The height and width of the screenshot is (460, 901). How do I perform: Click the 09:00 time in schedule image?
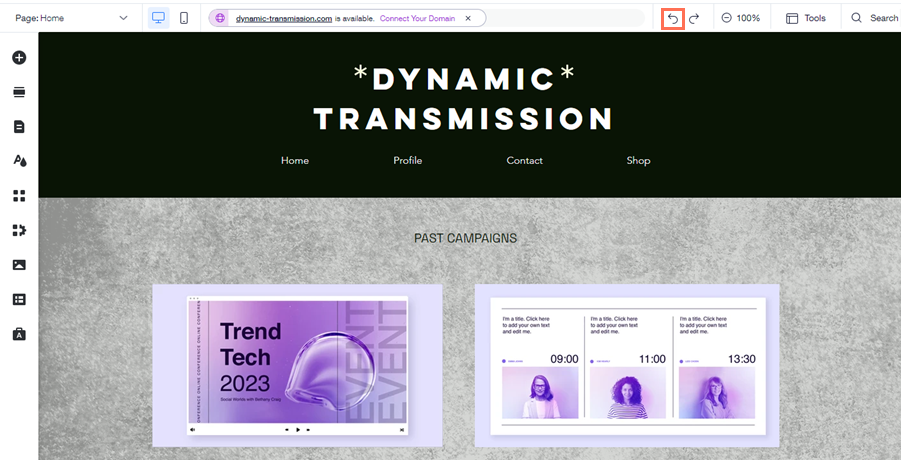[x=564, y=359]
